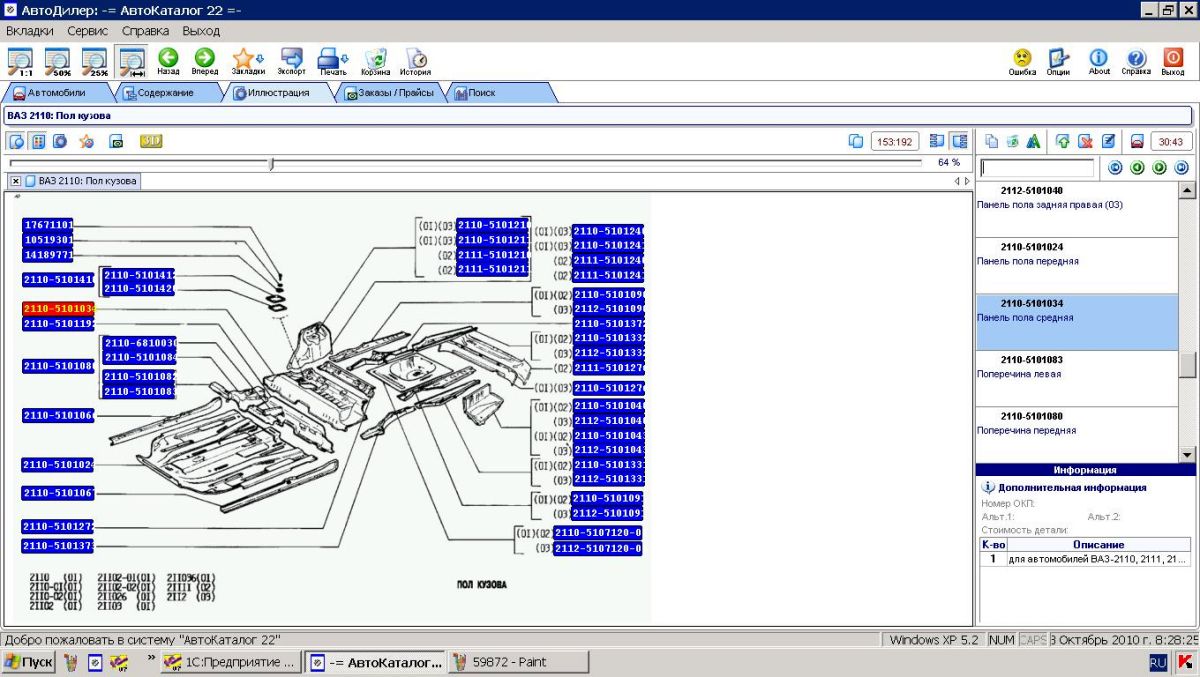Report an error via Ошибка icon

(1022, 61)
